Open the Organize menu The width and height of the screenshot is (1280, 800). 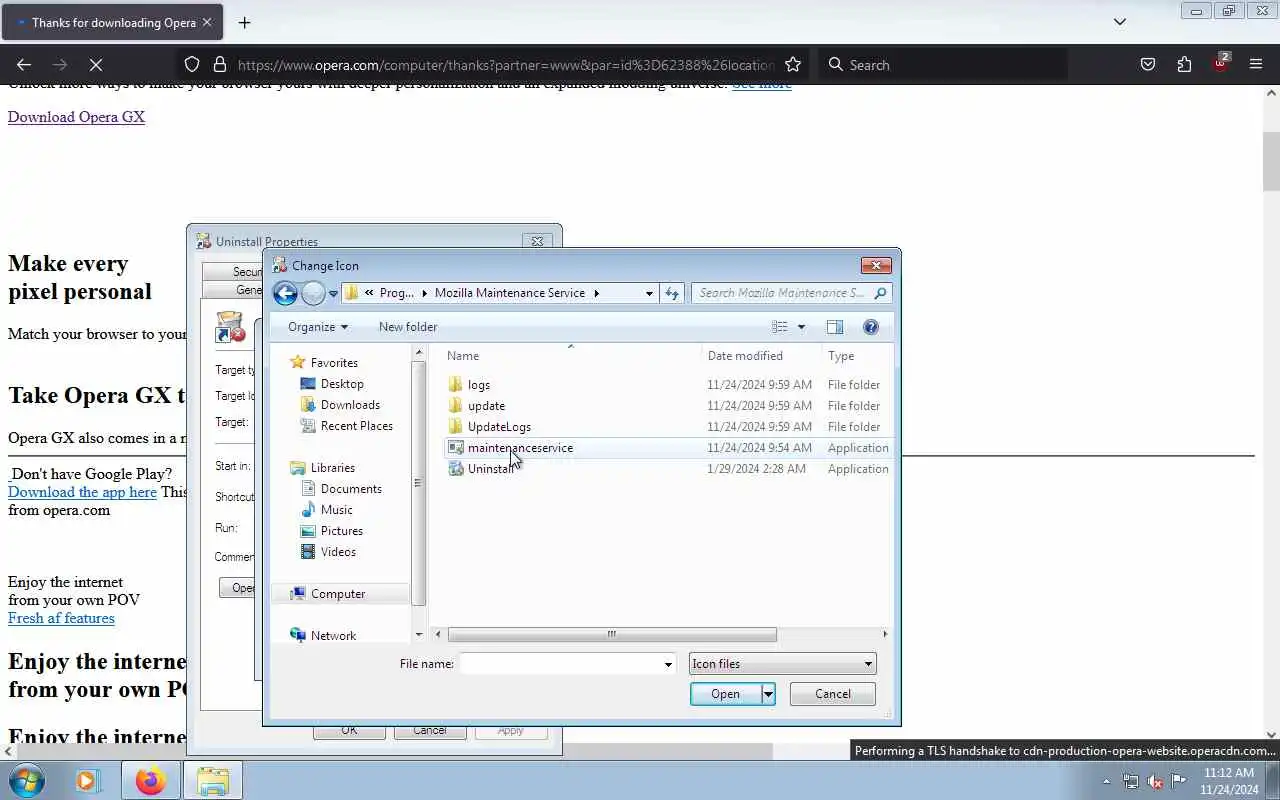pyautogui.click(x=318, y=327)
